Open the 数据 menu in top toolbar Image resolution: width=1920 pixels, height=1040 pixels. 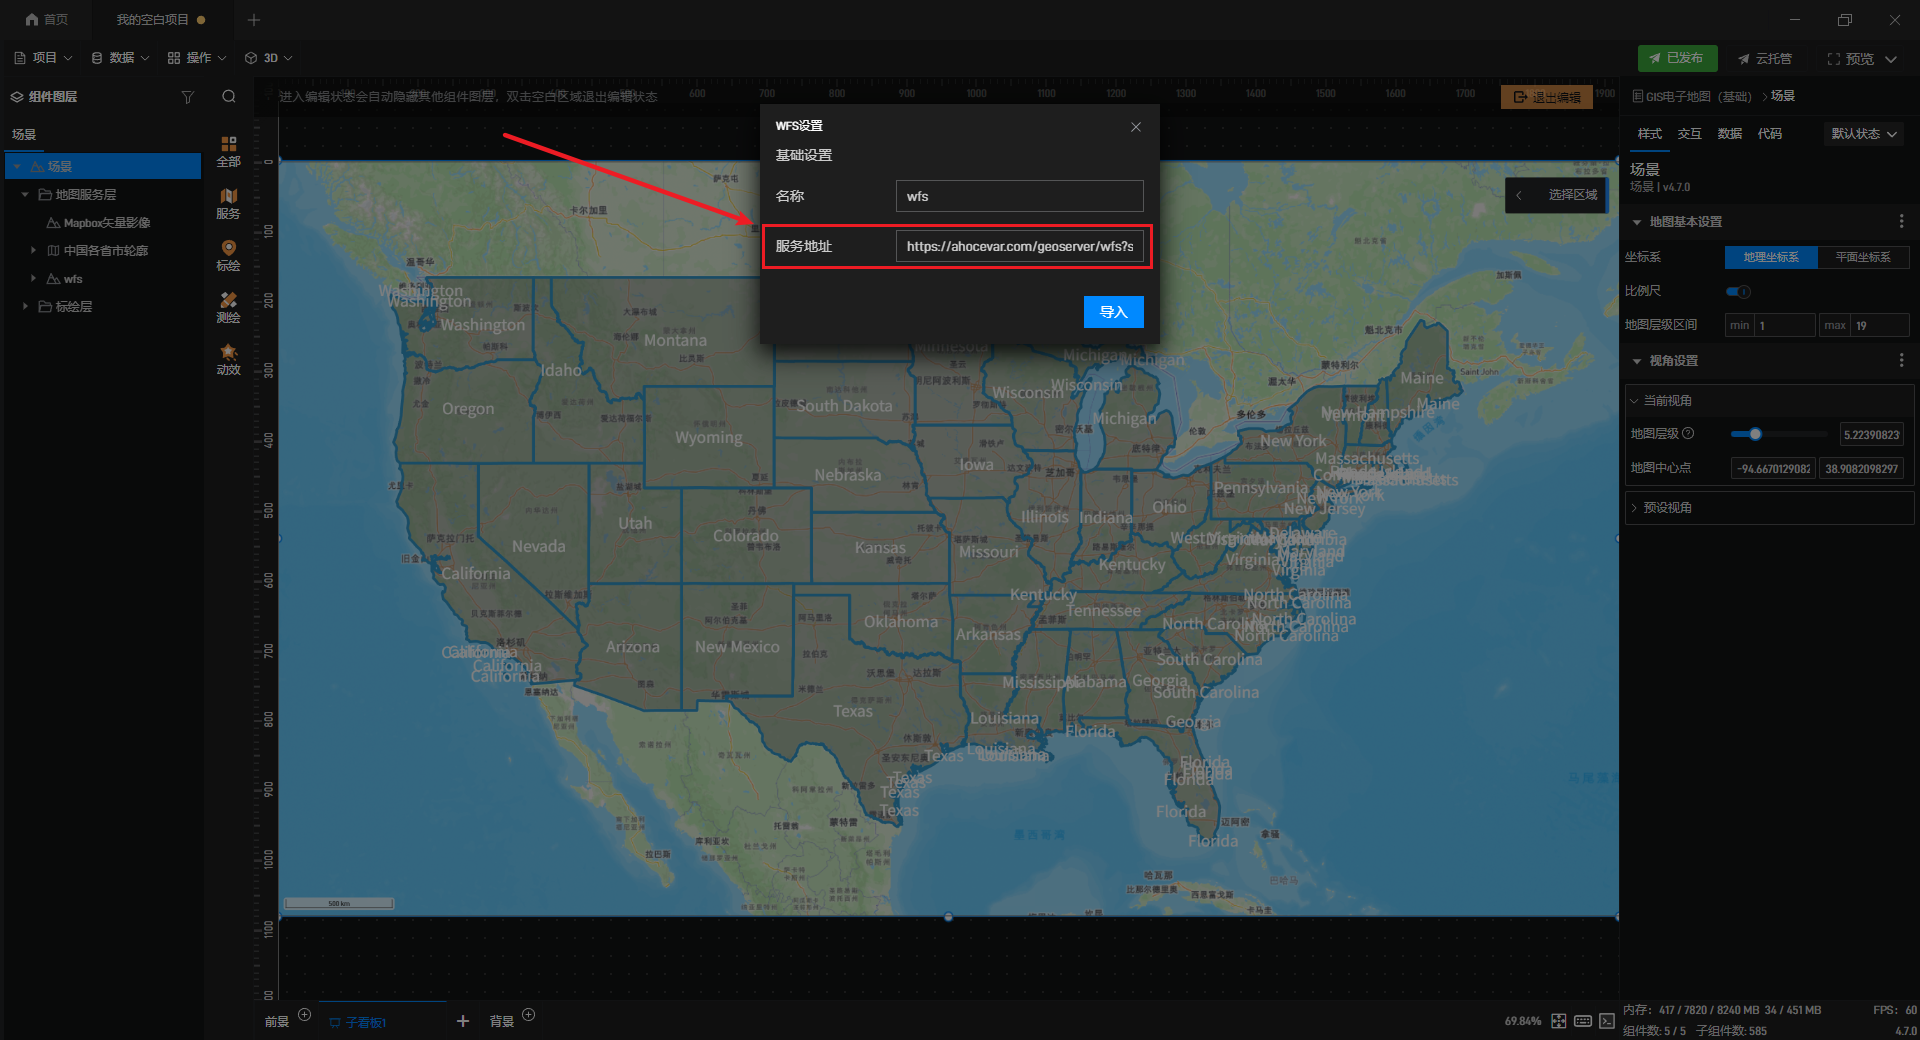(x=120, y=58)
